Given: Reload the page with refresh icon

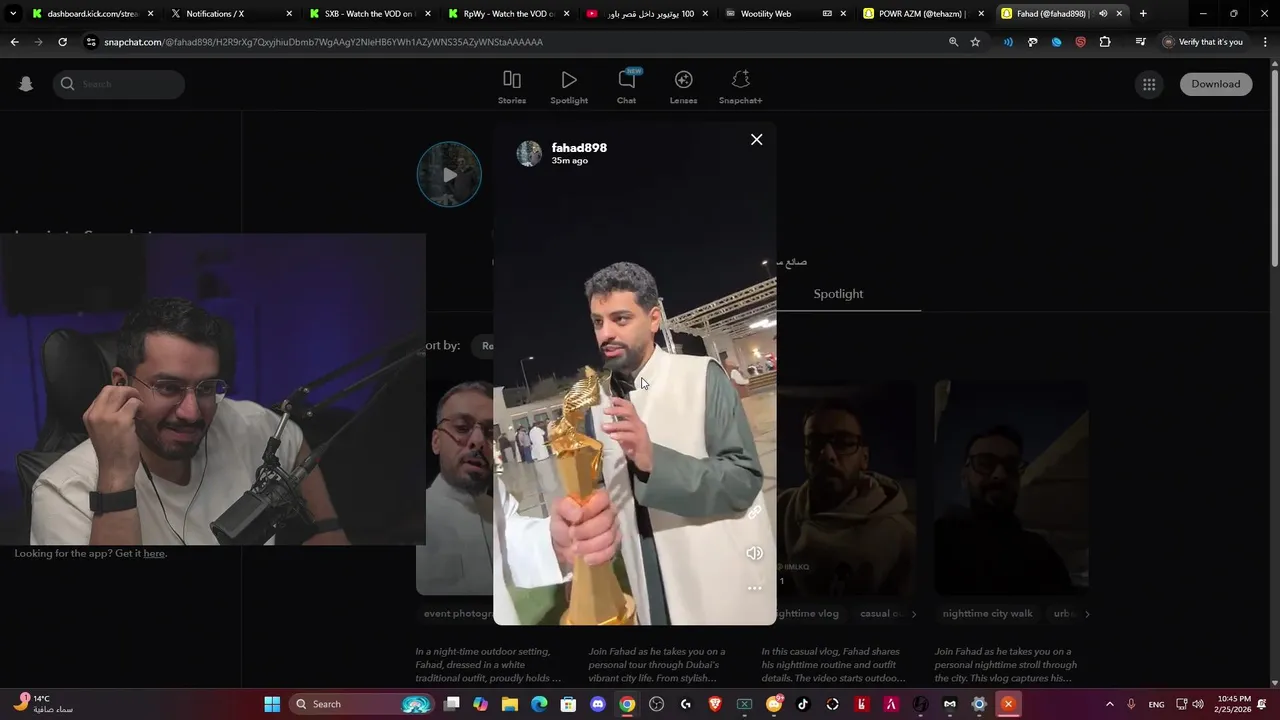Looking at the screenshot, I should (62, 42).
